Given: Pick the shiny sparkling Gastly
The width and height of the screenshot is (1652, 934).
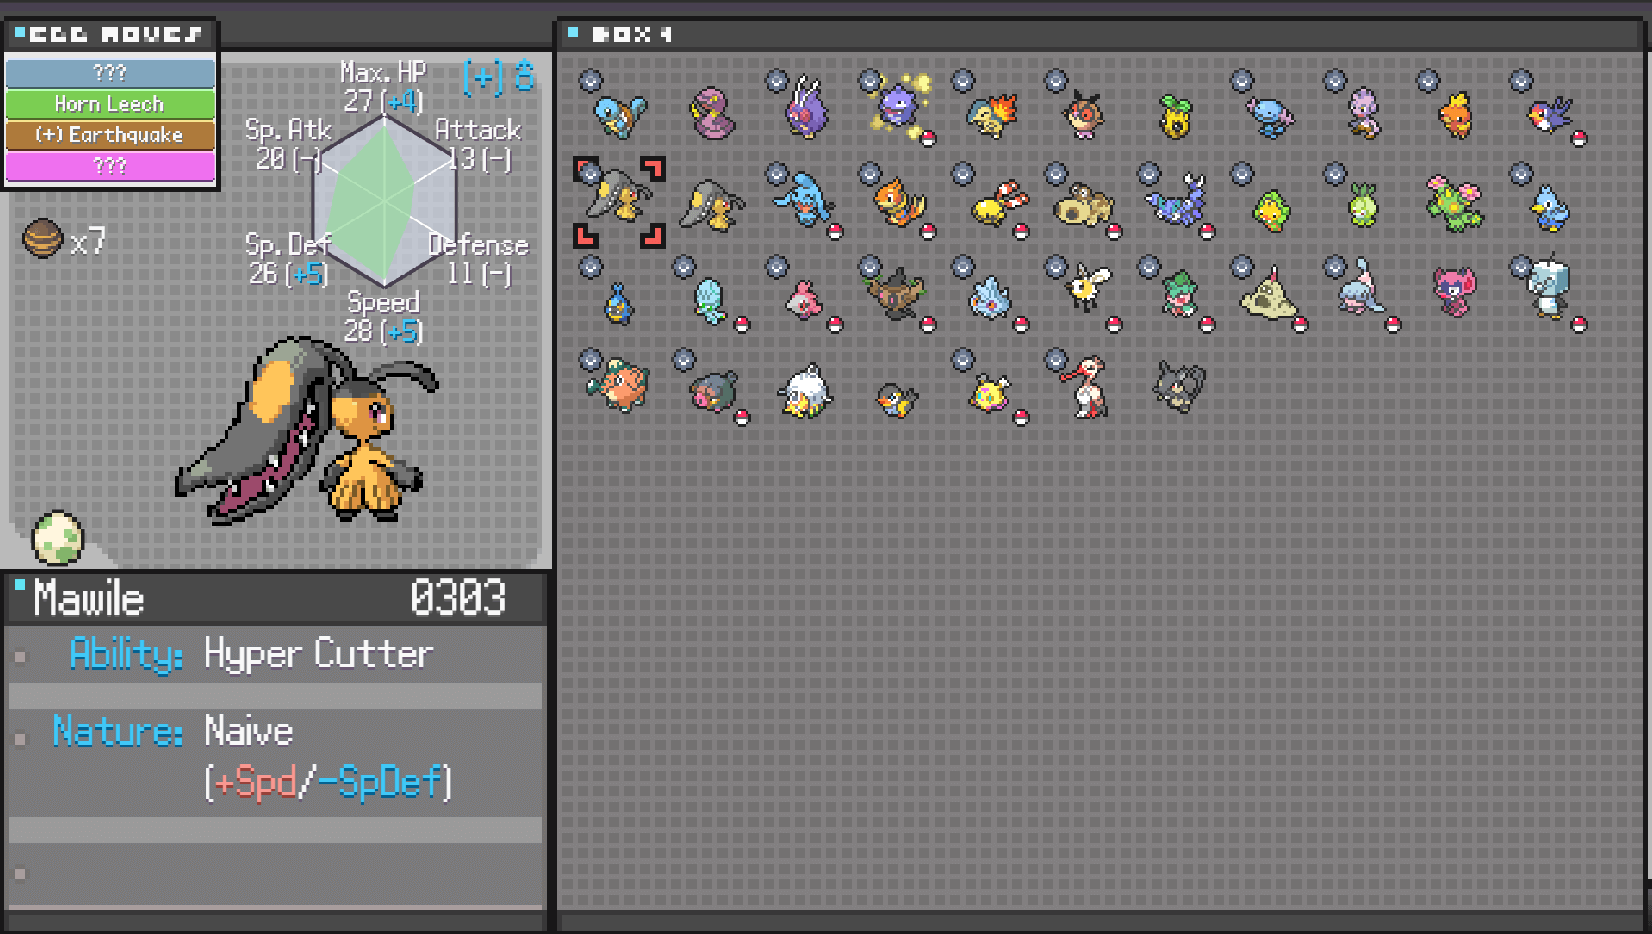Looking at the screenshot, I should 899,106.
